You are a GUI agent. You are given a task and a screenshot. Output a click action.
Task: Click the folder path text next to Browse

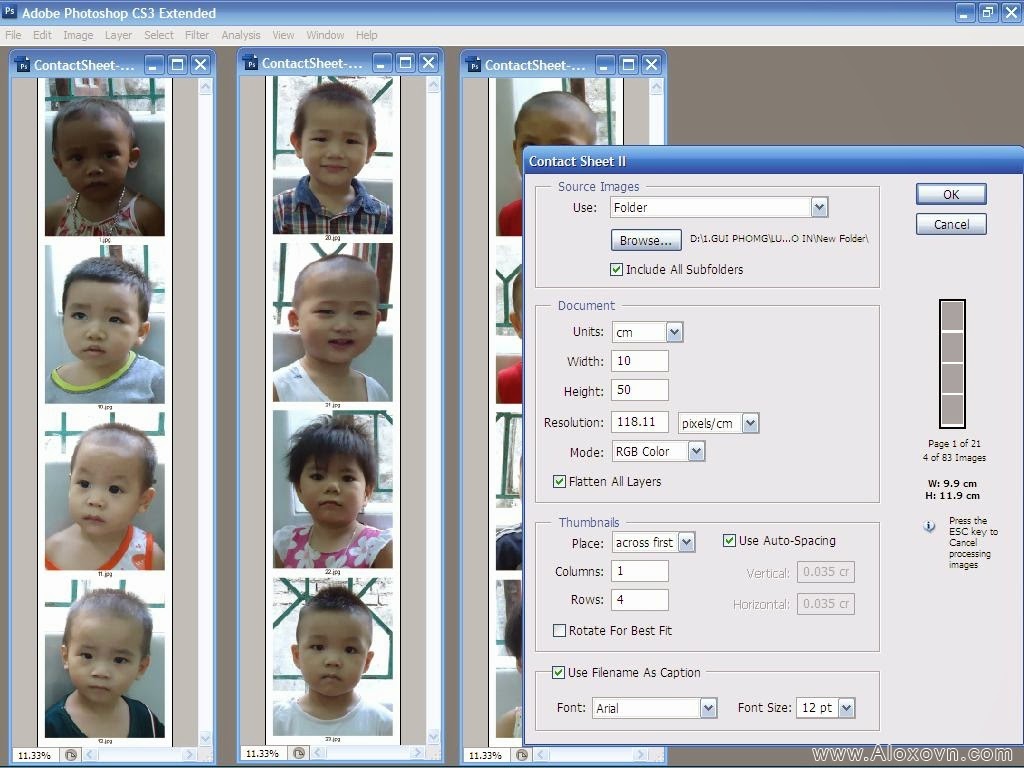(779, 239)
